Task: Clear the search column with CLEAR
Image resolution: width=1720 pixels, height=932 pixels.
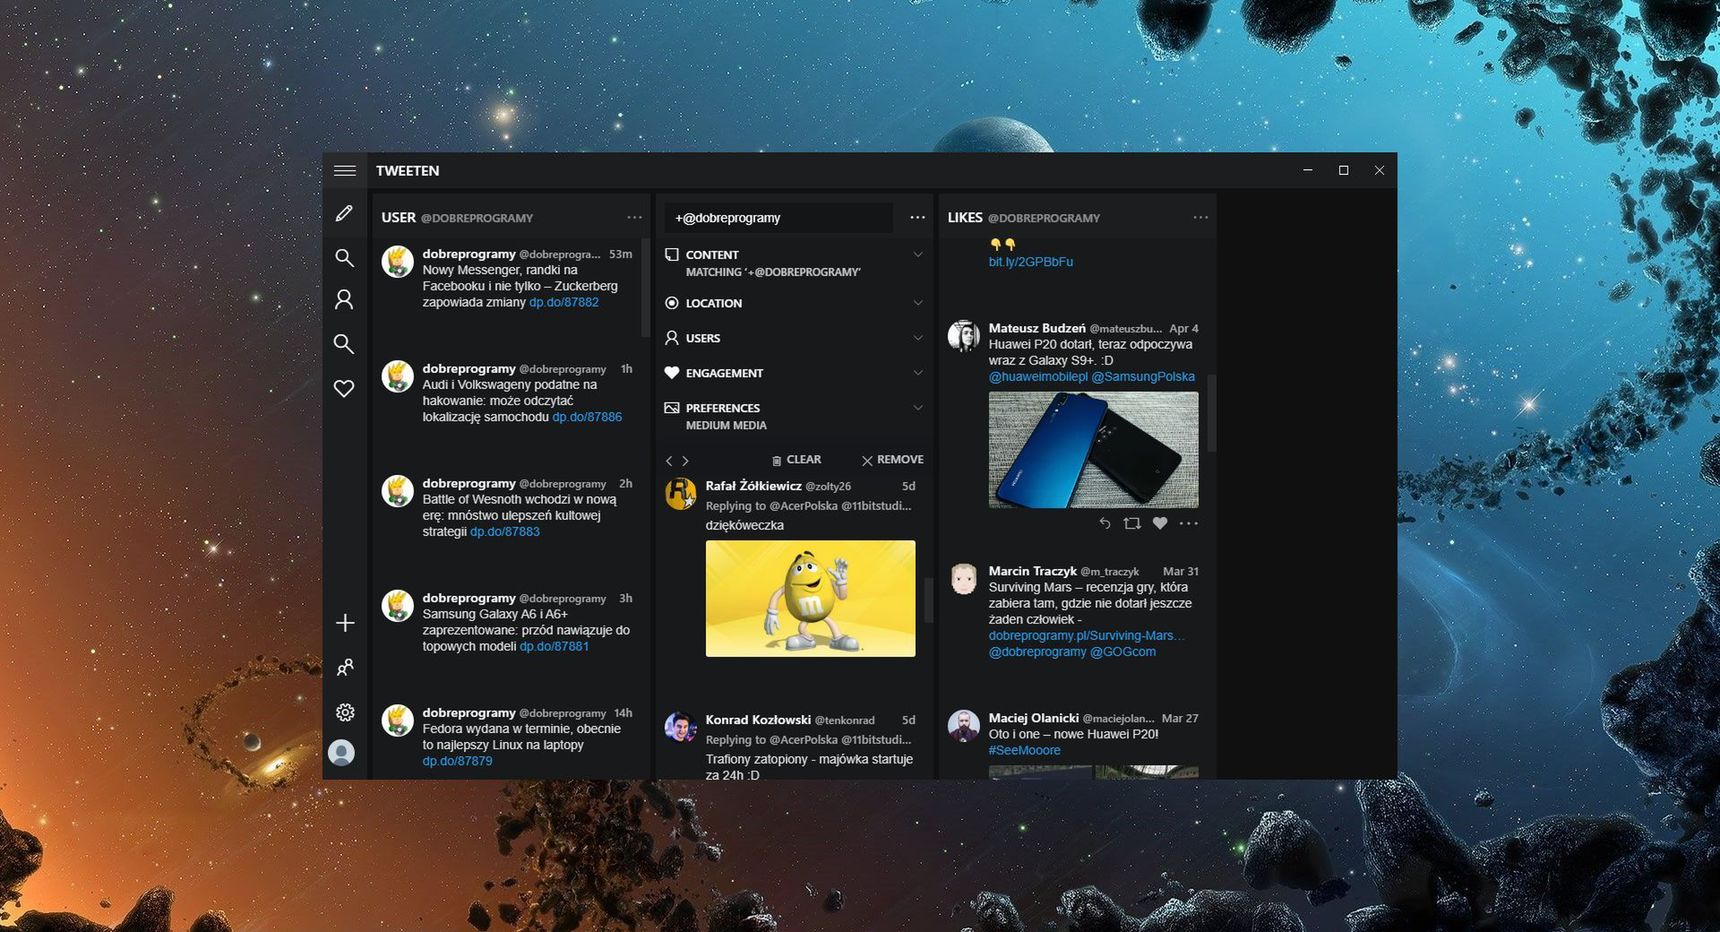Action: pyautogui.click(x=796, y=460)
